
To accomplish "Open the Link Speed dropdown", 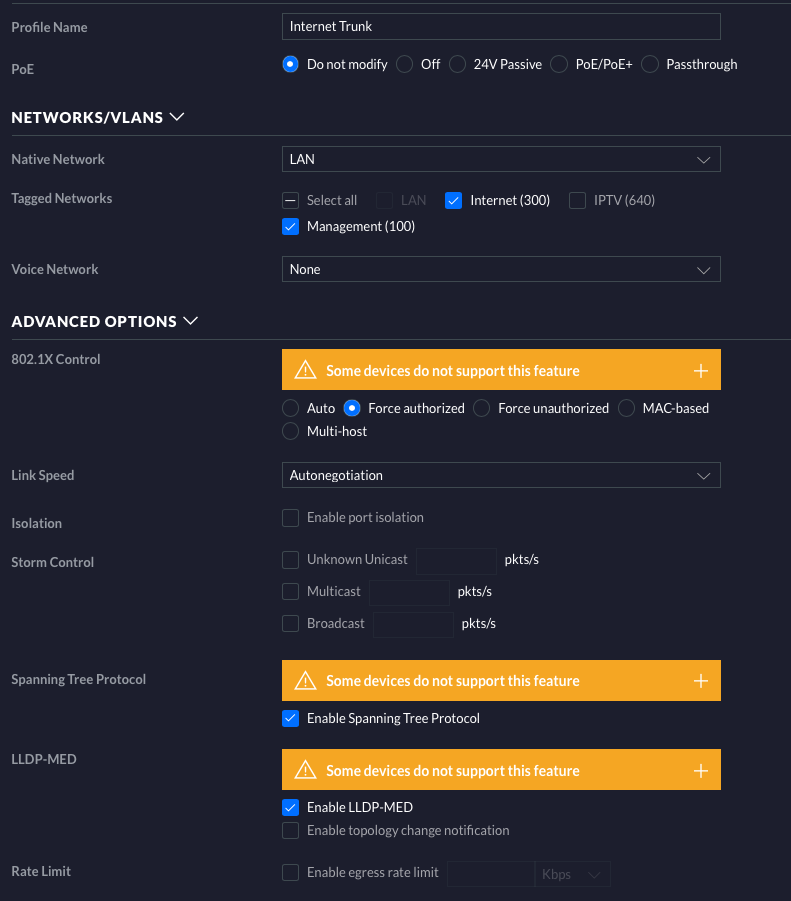I will pos(501,475).
